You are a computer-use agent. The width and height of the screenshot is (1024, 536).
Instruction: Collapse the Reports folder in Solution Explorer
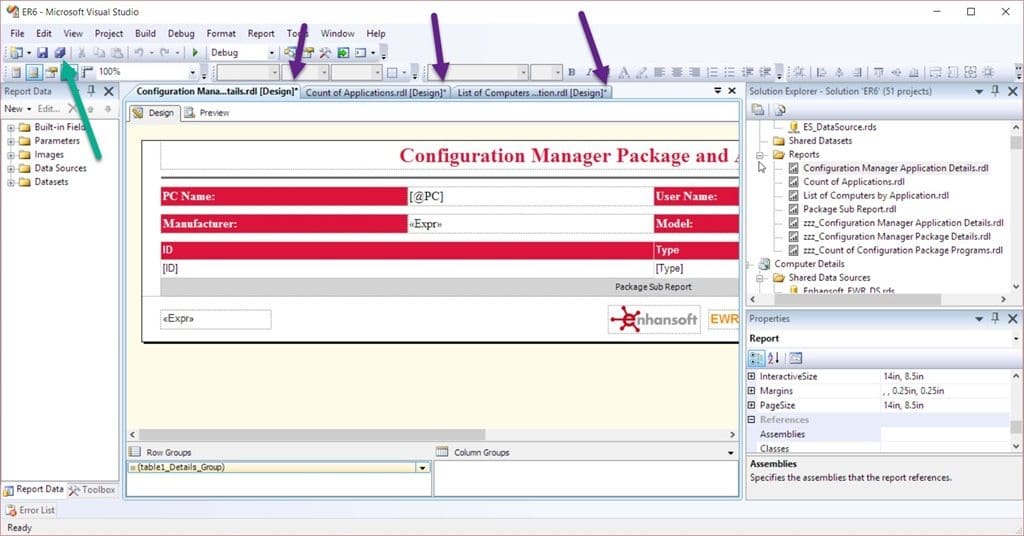[760, 155]
